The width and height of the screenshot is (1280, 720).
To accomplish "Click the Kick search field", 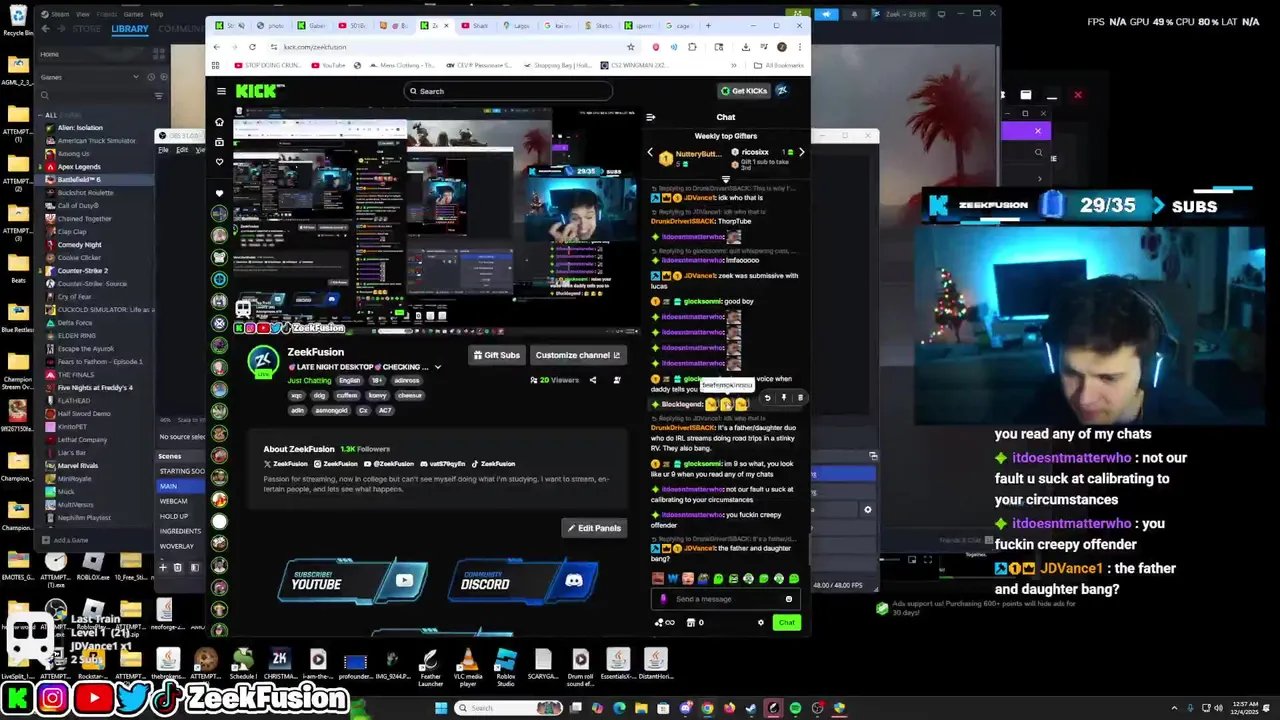I will pyautogui.click(x=508, y=91).
